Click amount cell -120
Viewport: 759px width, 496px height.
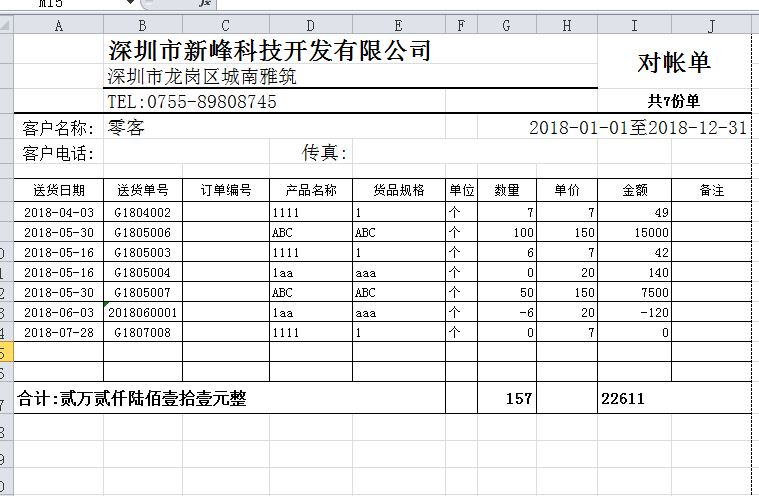(x=635, y=312)
